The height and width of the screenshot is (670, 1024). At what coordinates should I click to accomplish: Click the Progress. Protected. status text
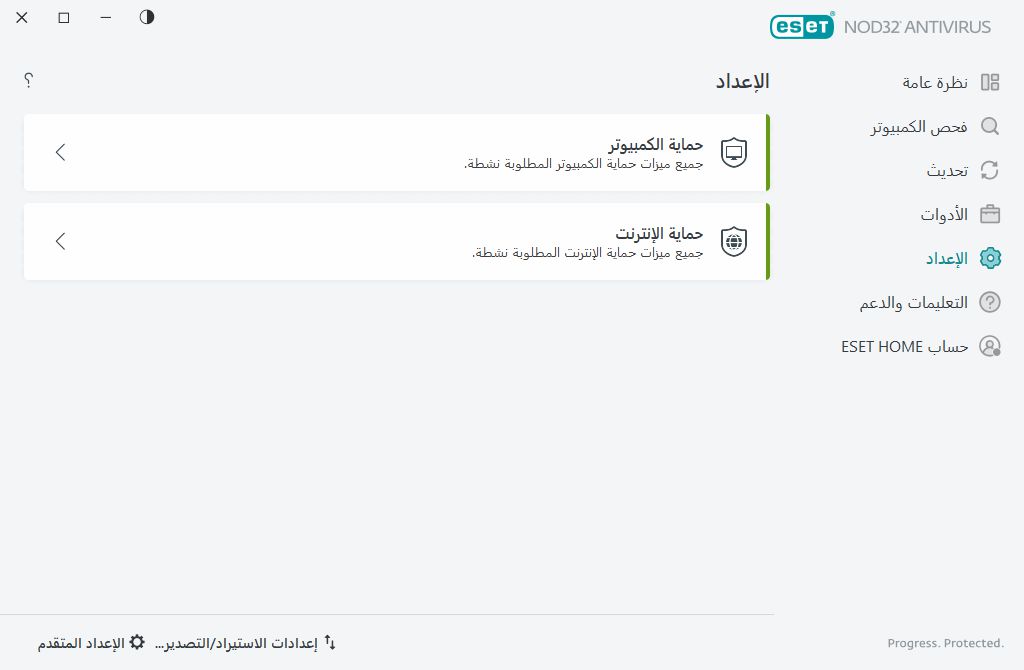944,643
